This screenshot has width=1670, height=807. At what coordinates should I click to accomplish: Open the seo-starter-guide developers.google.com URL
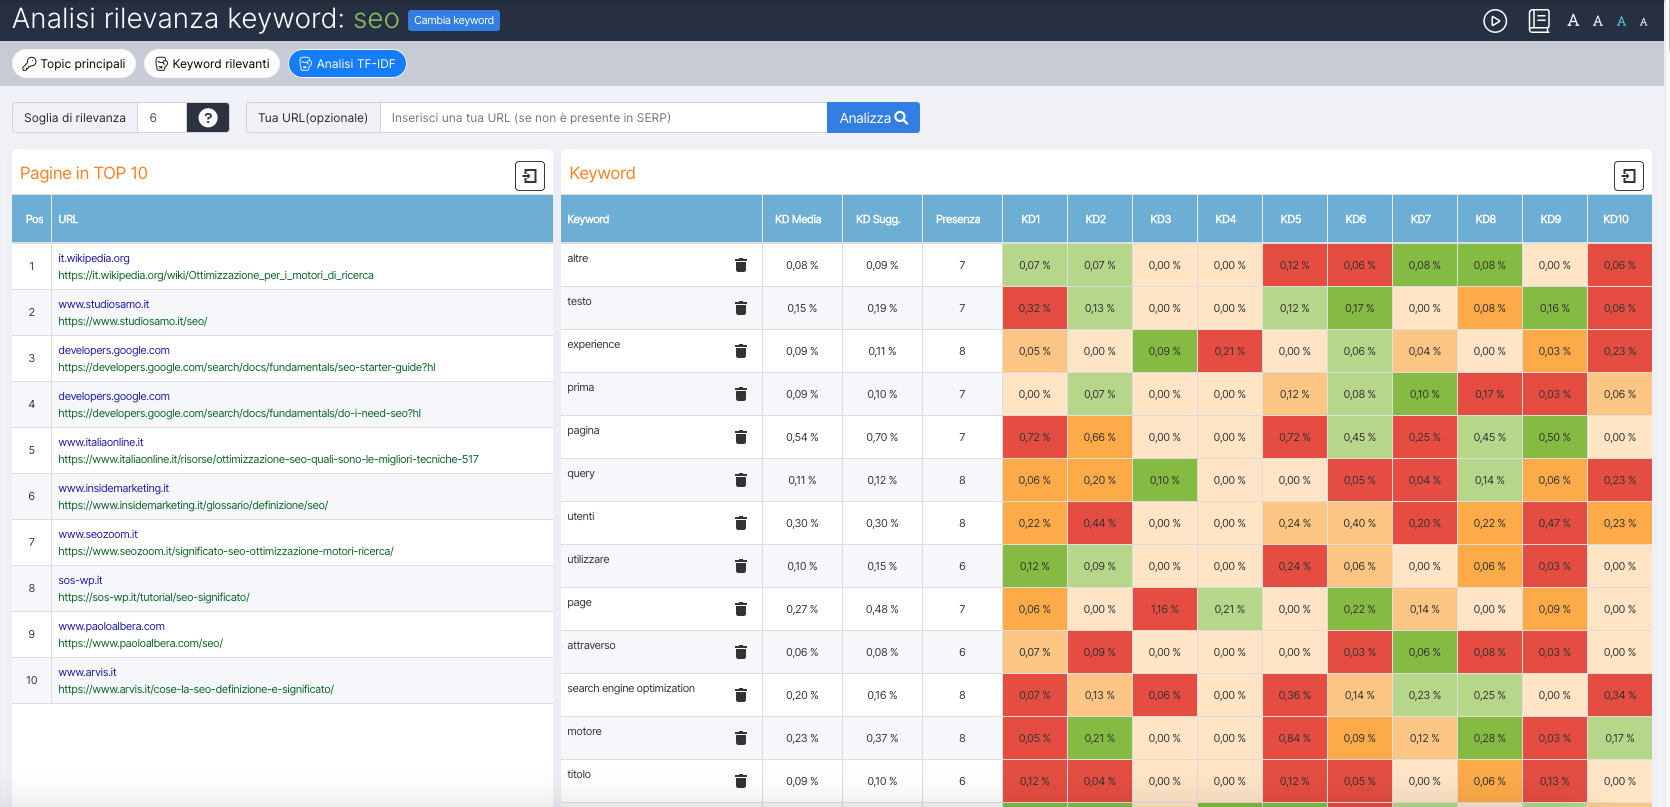coord(247,367)
